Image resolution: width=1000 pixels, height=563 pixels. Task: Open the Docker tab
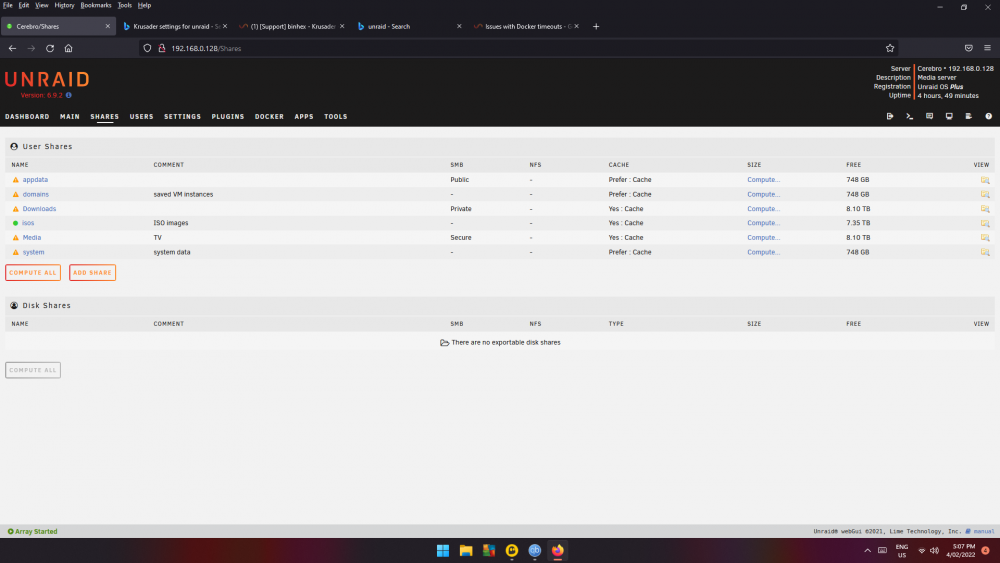pos(269,117)
